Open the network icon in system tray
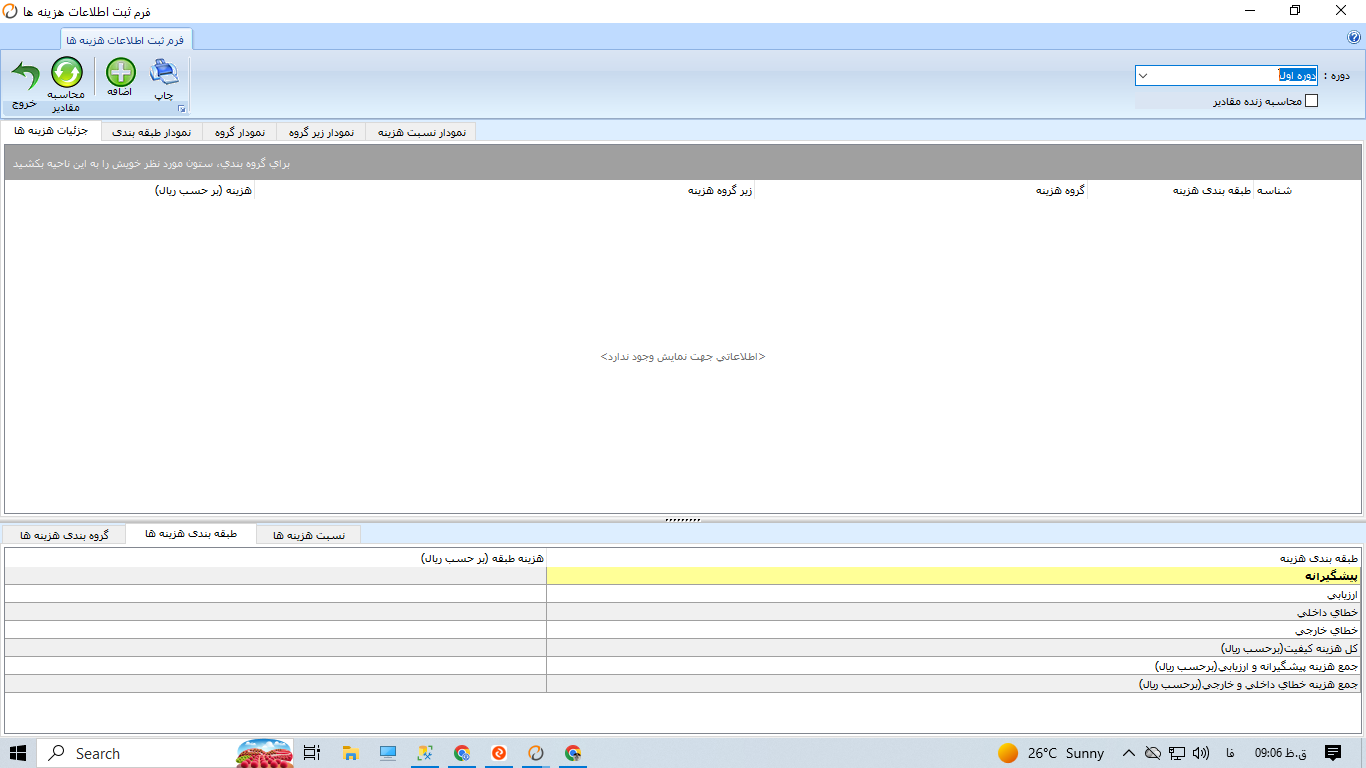Screen dimensions: 1366x768 (1177, 753)
